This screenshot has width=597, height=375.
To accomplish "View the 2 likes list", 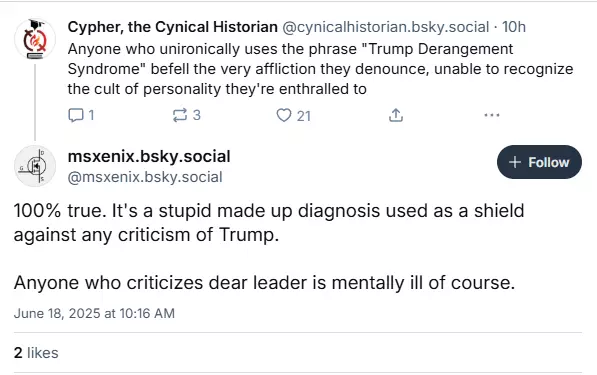I will pyautogui.click(x=36, y=353).
